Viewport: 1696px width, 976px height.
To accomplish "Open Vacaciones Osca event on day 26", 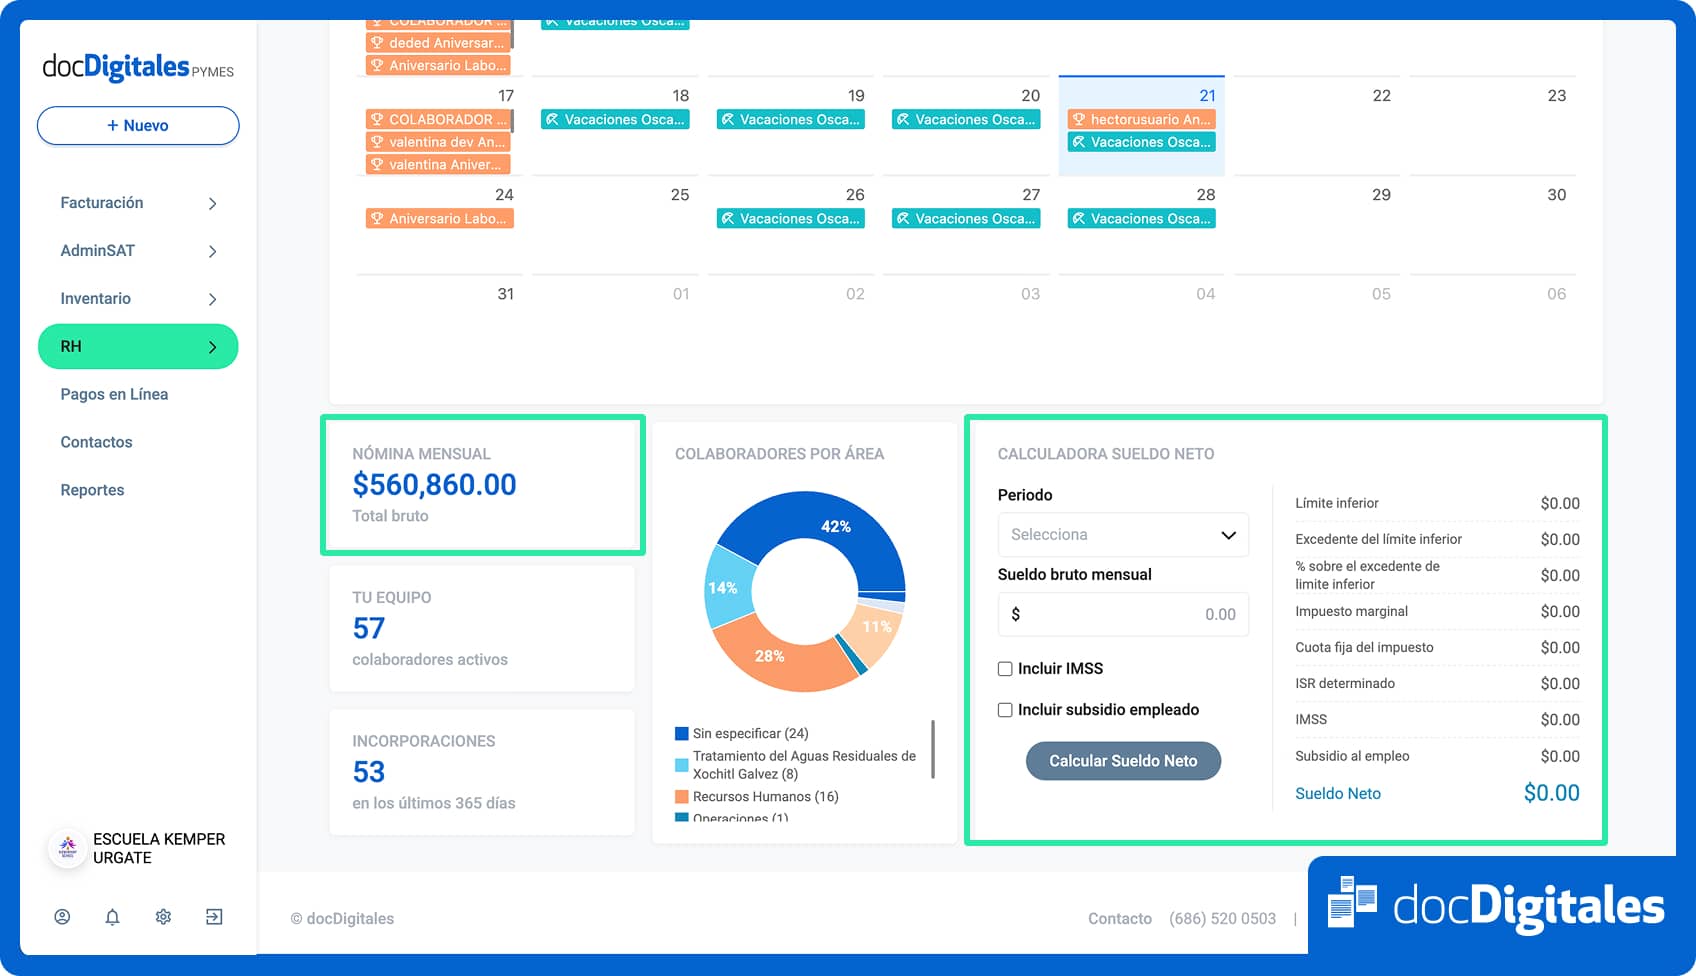I will [x=790, y=218].
